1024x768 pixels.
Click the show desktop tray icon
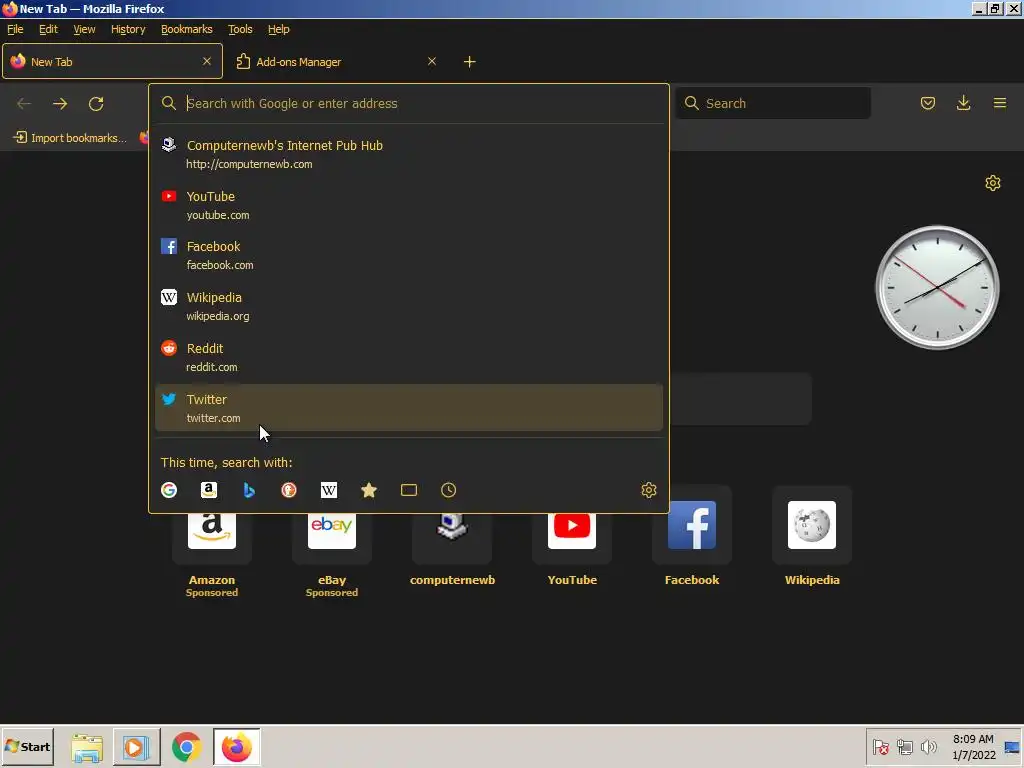tap(1012, 747)
